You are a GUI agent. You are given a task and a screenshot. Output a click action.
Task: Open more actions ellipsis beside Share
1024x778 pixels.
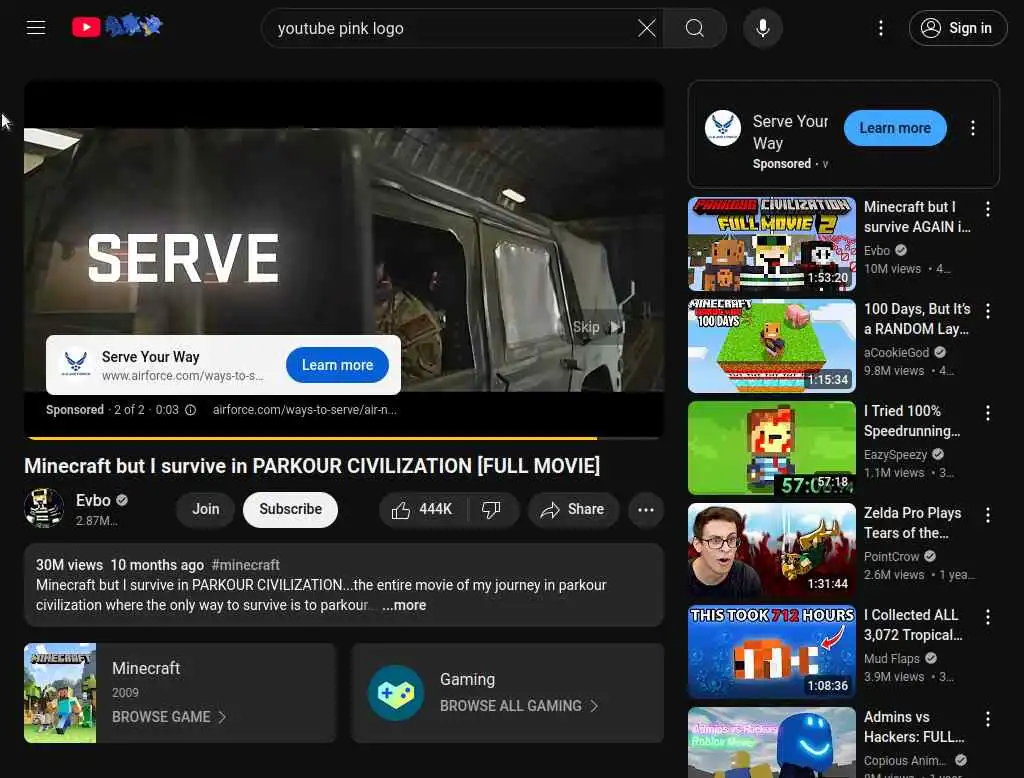(646, 510)
